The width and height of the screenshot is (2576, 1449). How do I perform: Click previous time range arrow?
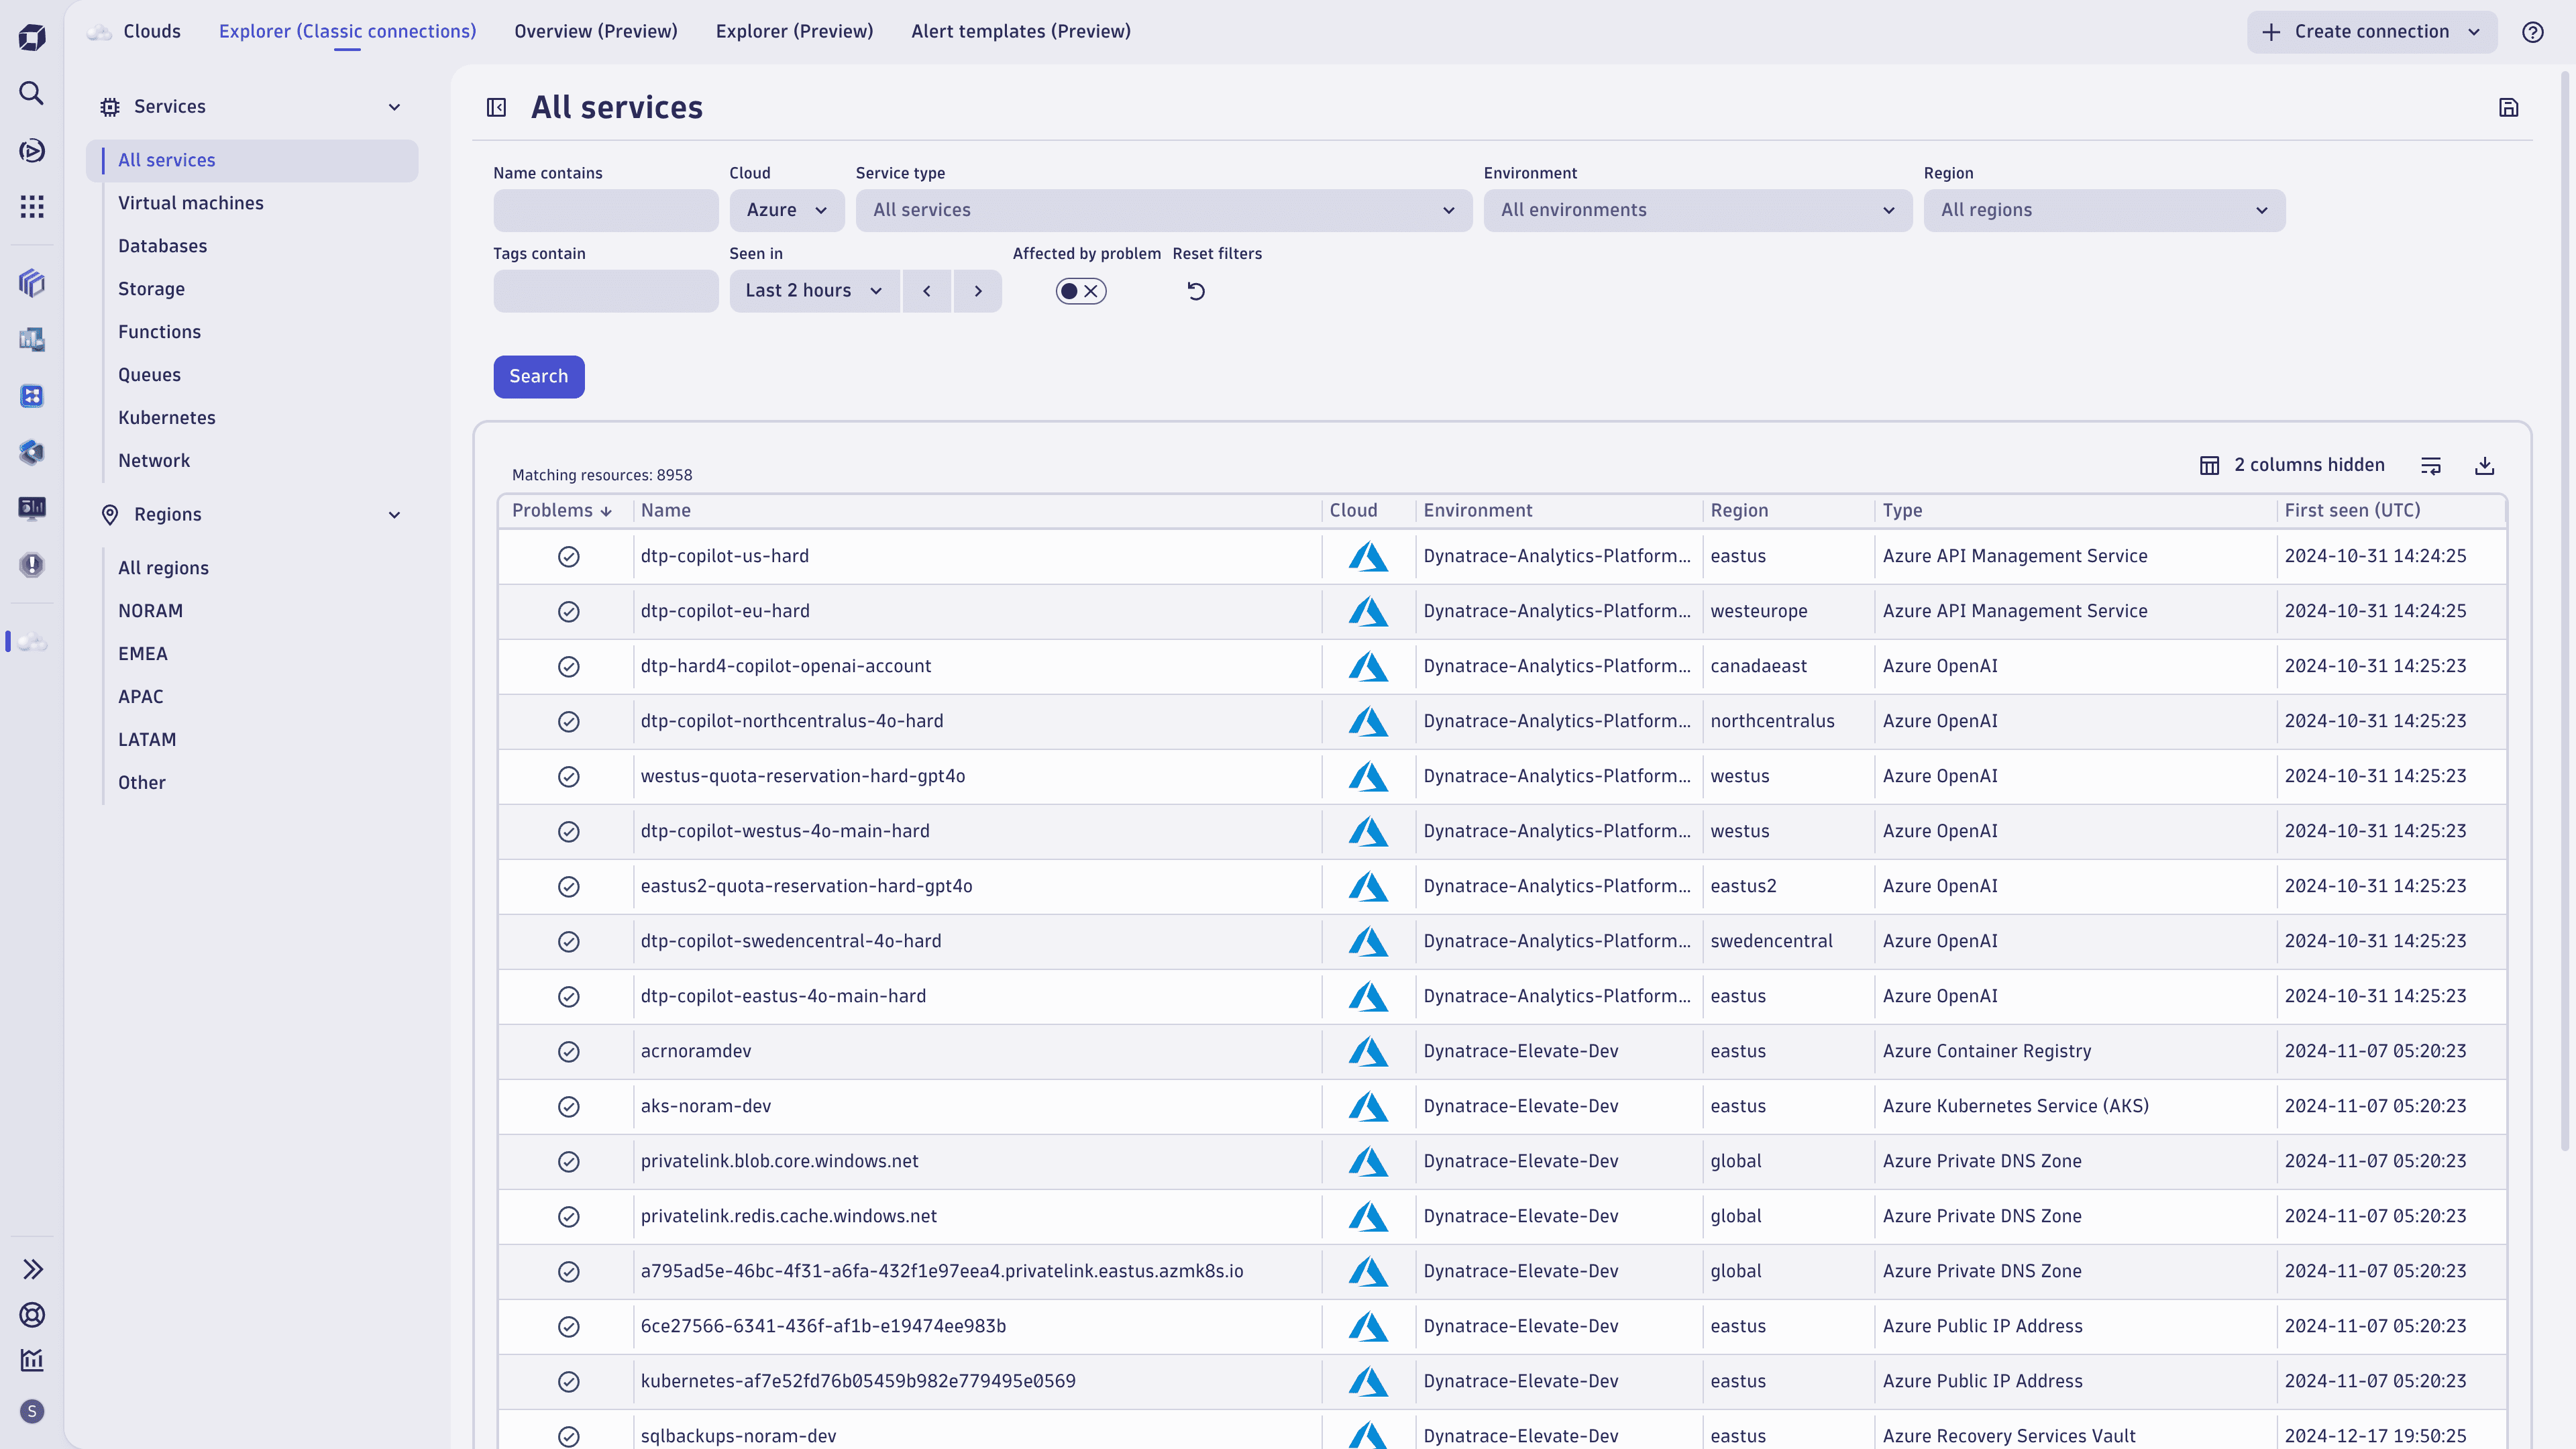pos(926,291)
